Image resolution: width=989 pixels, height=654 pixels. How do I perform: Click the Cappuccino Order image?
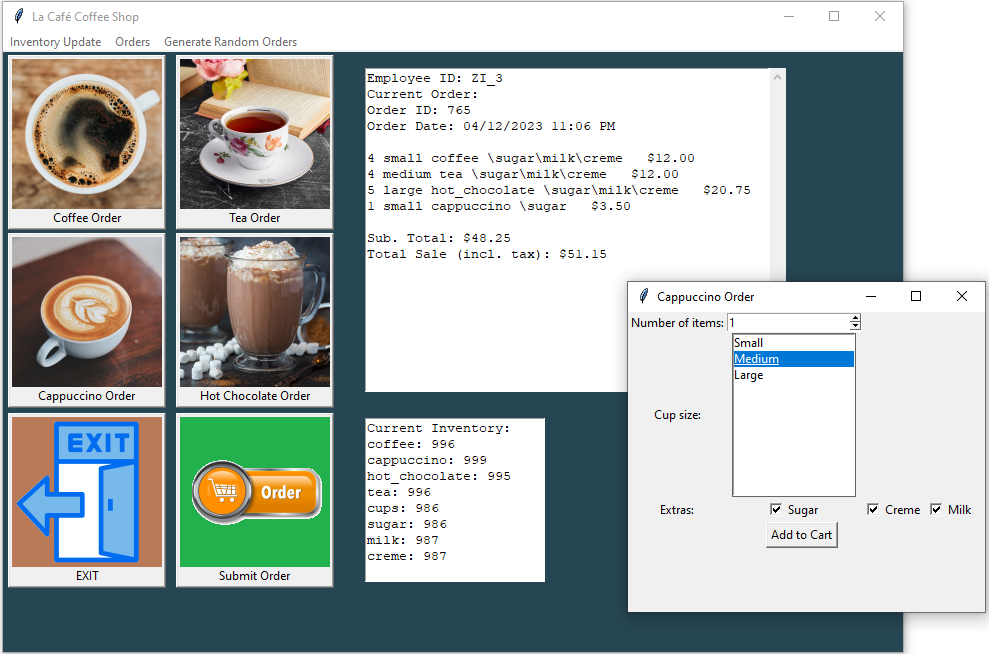click(86, 311)
